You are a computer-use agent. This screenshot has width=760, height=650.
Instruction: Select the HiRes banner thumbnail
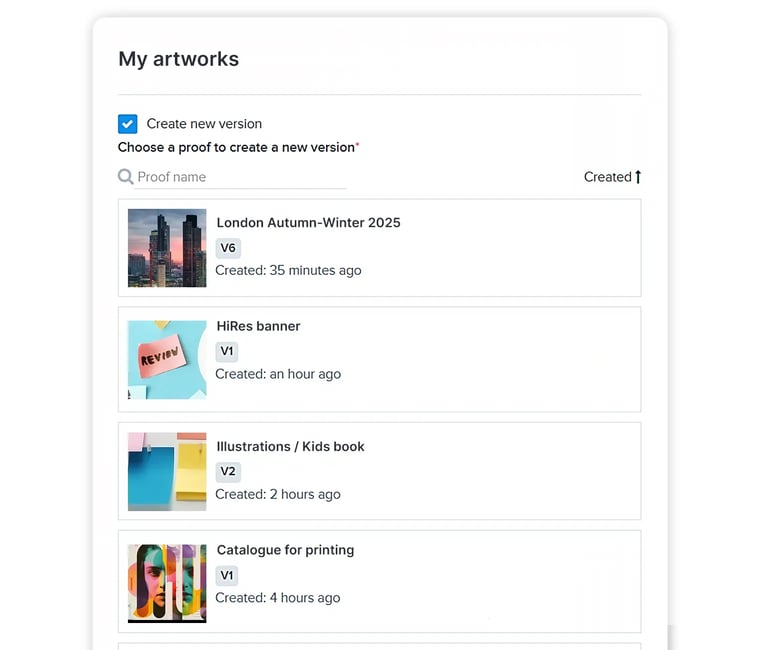coord(167,360)
